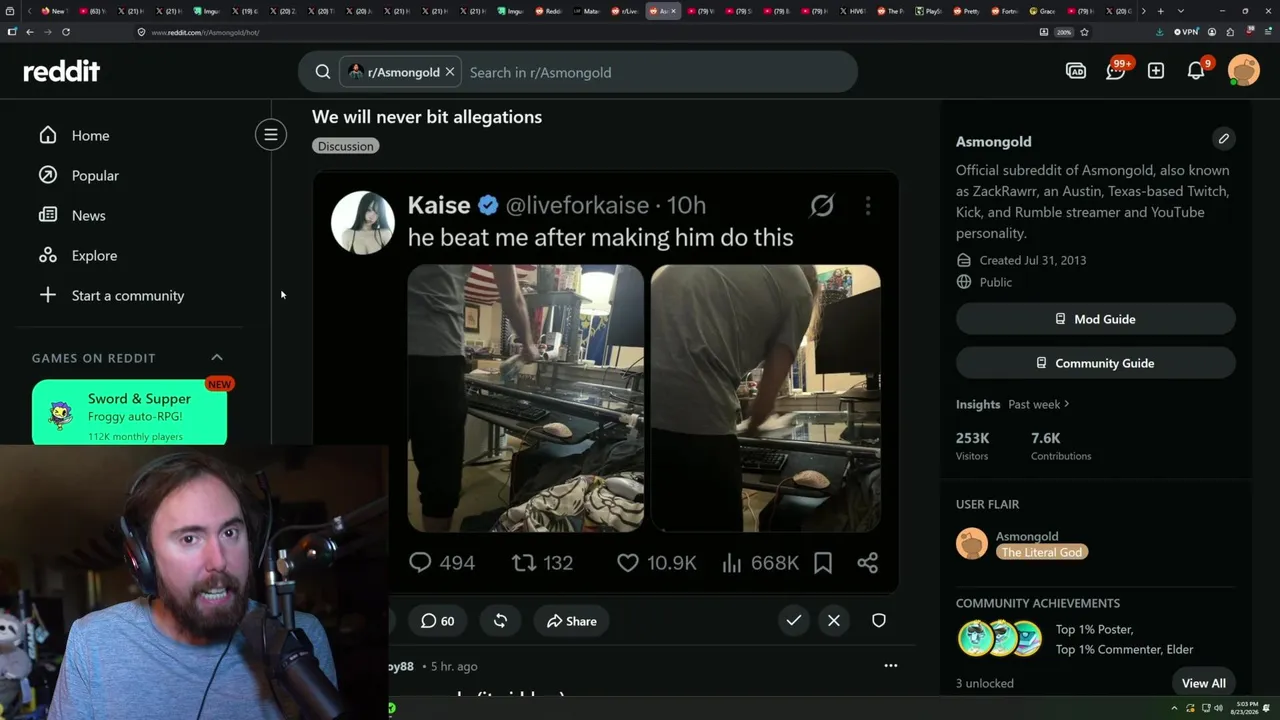
Task: Switch to the HIVE browser tab
Action: [x=853, y=11]
